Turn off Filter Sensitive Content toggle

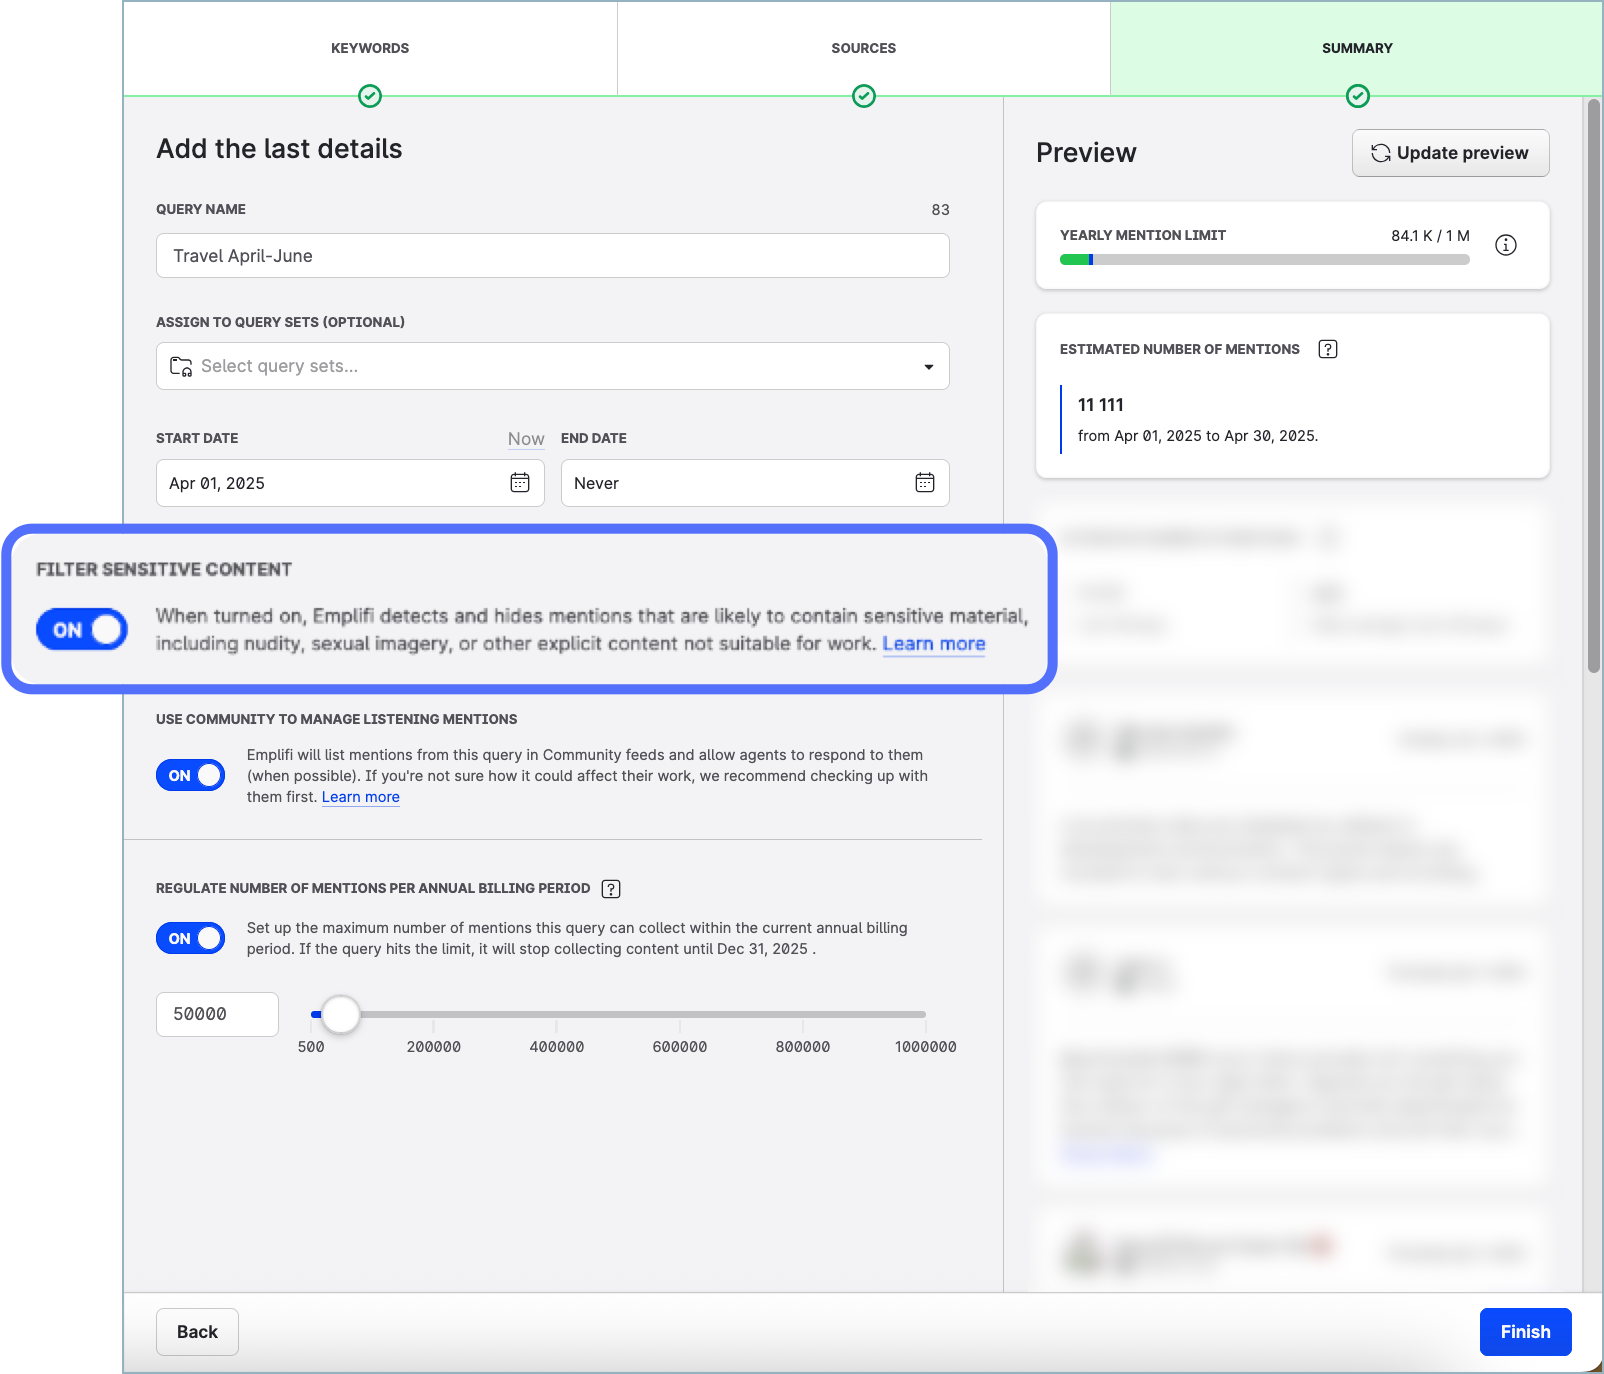click(x=82, y=630)
